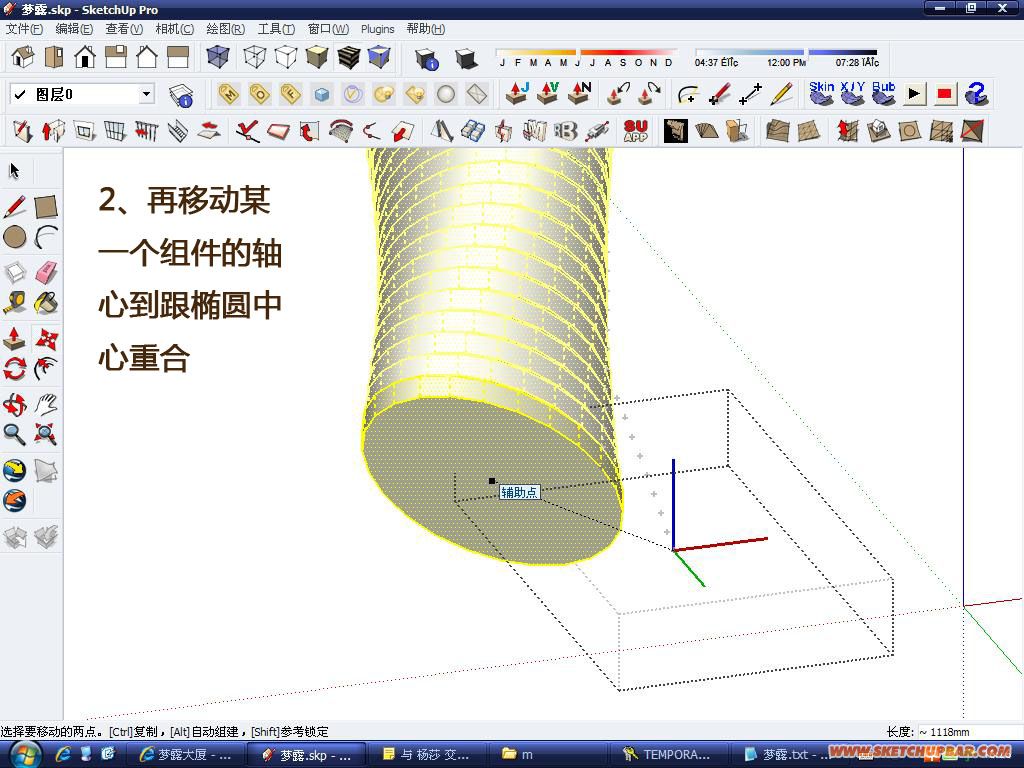Click the blue question mark help icon

[x=976, y=94]
